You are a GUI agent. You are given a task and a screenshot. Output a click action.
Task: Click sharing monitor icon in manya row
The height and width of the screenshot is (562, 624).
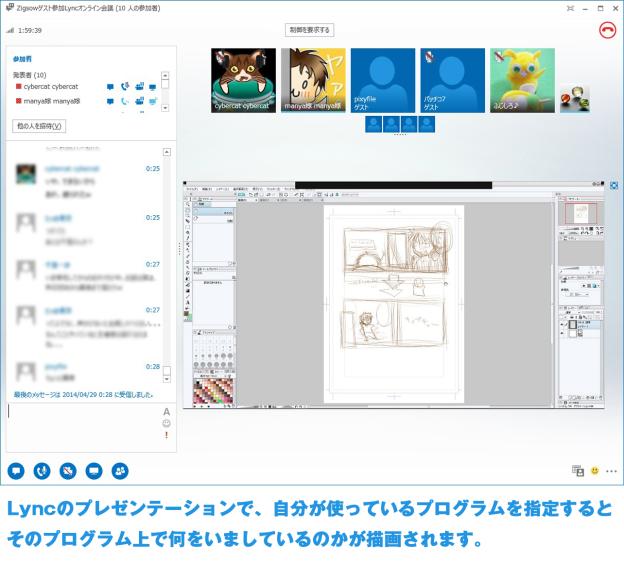(x=153, y=101)
